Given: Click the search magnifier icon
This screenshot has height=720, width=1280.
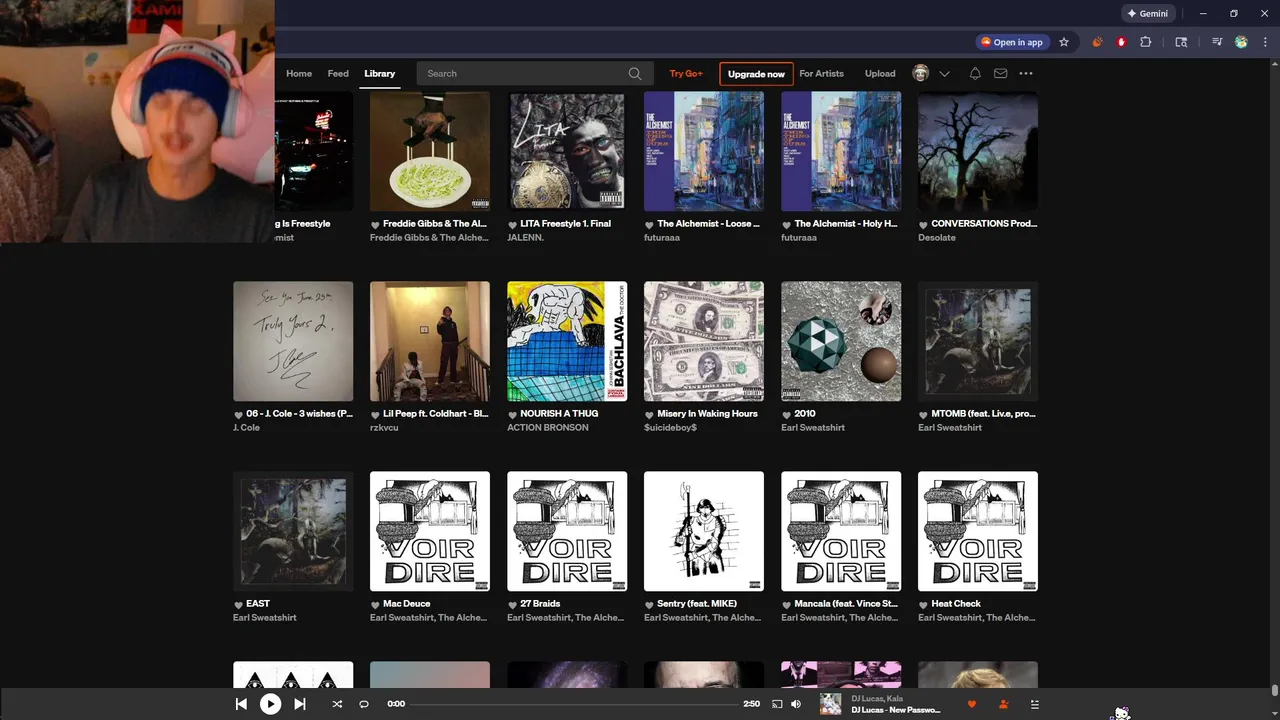Looking at the screenshot, I should coord(635,73).
